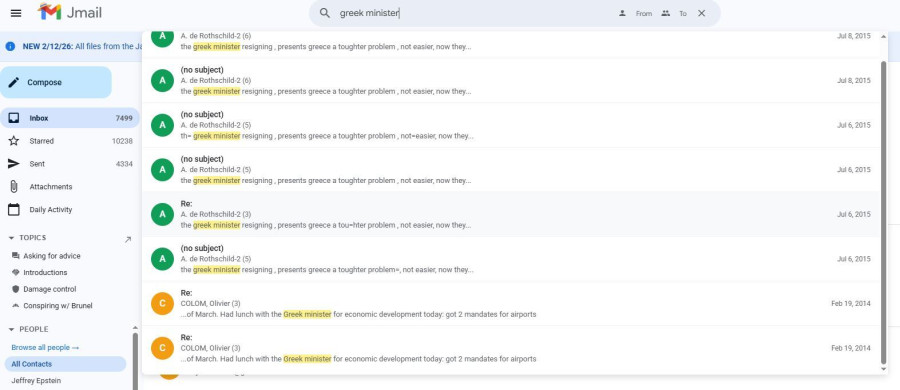The height and width of the screenshot is (390, 900).
Task: Select the Introductions topic
Action: pos(45,273)
